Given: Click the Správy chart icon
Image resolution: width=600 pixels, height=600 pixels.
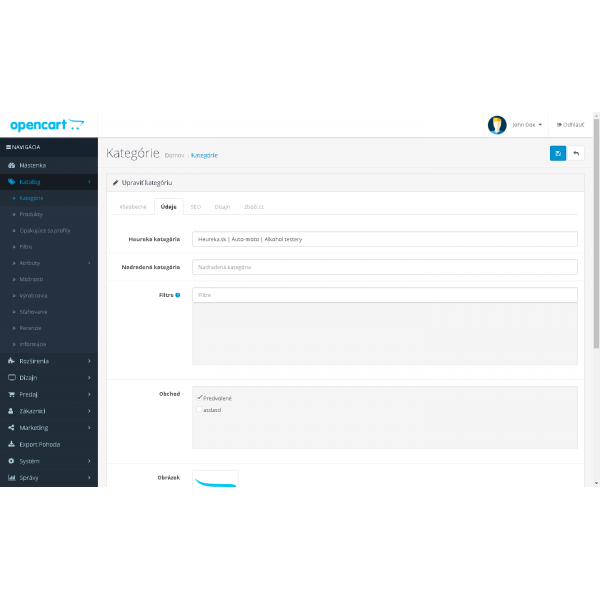Looking at the screenshot, I should pyautogui.click(x=12, y=478).
